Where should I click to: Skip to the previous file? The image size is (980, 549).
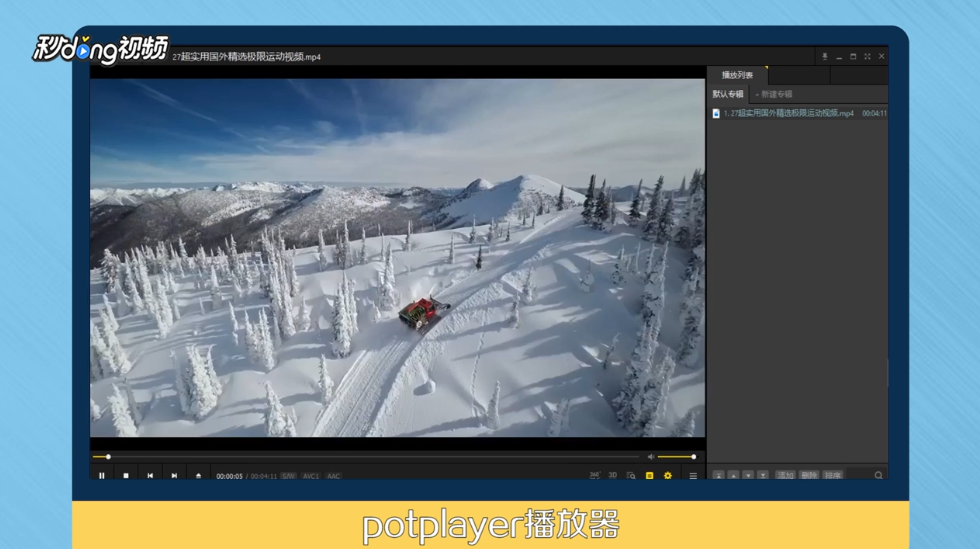point(150,475)
